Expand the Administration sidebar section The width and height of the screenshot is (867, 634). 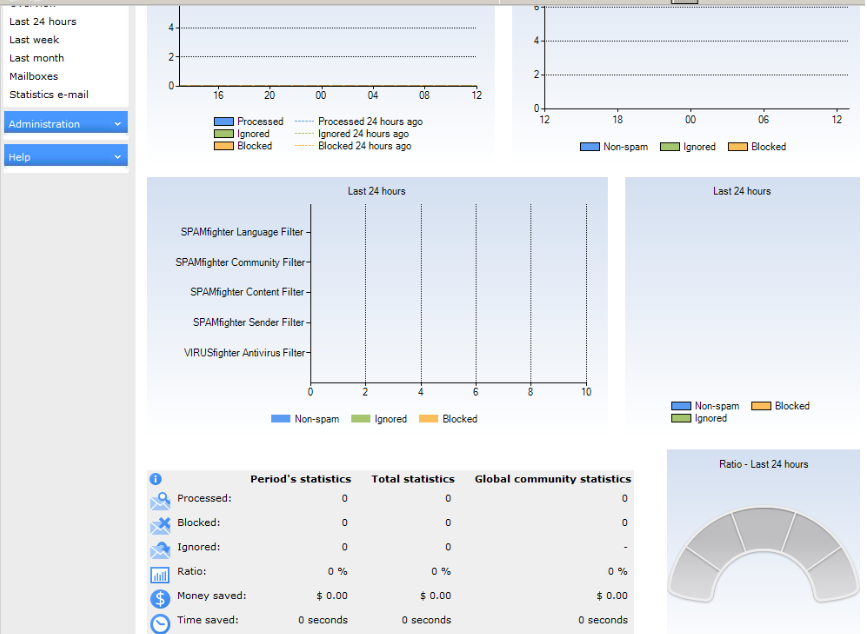66,124
